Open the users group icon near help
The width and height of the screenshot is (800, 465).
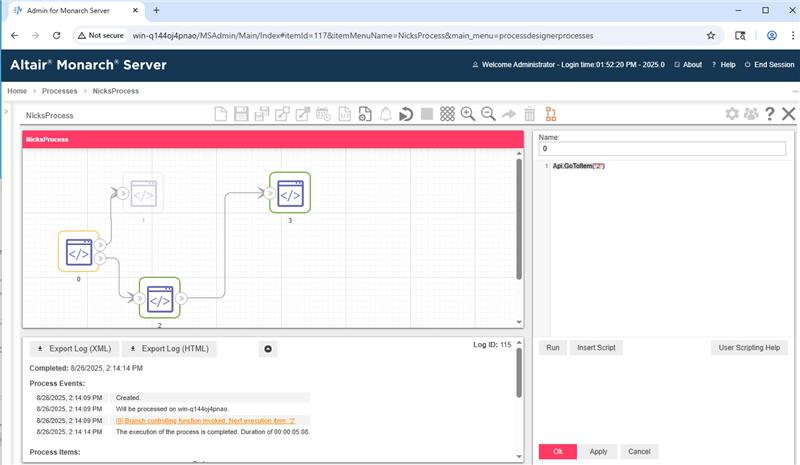(x=751, y=113)
